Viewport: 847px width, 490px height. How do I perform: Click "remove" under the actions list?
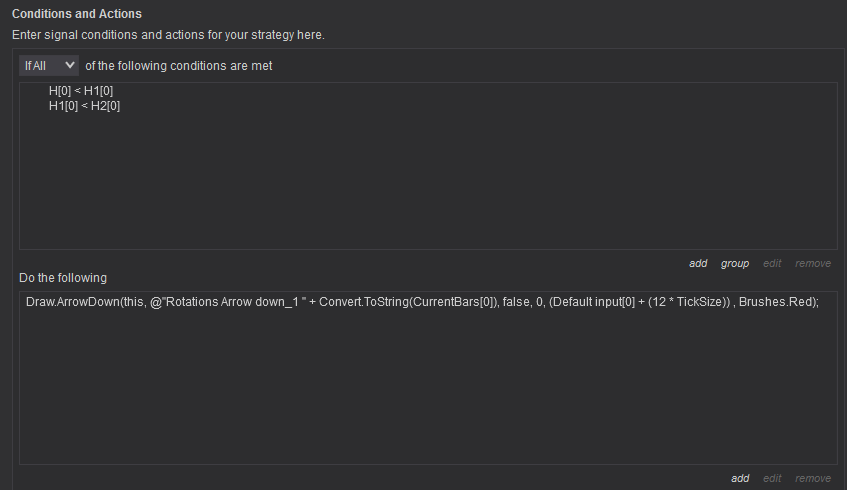coord(813,478)
